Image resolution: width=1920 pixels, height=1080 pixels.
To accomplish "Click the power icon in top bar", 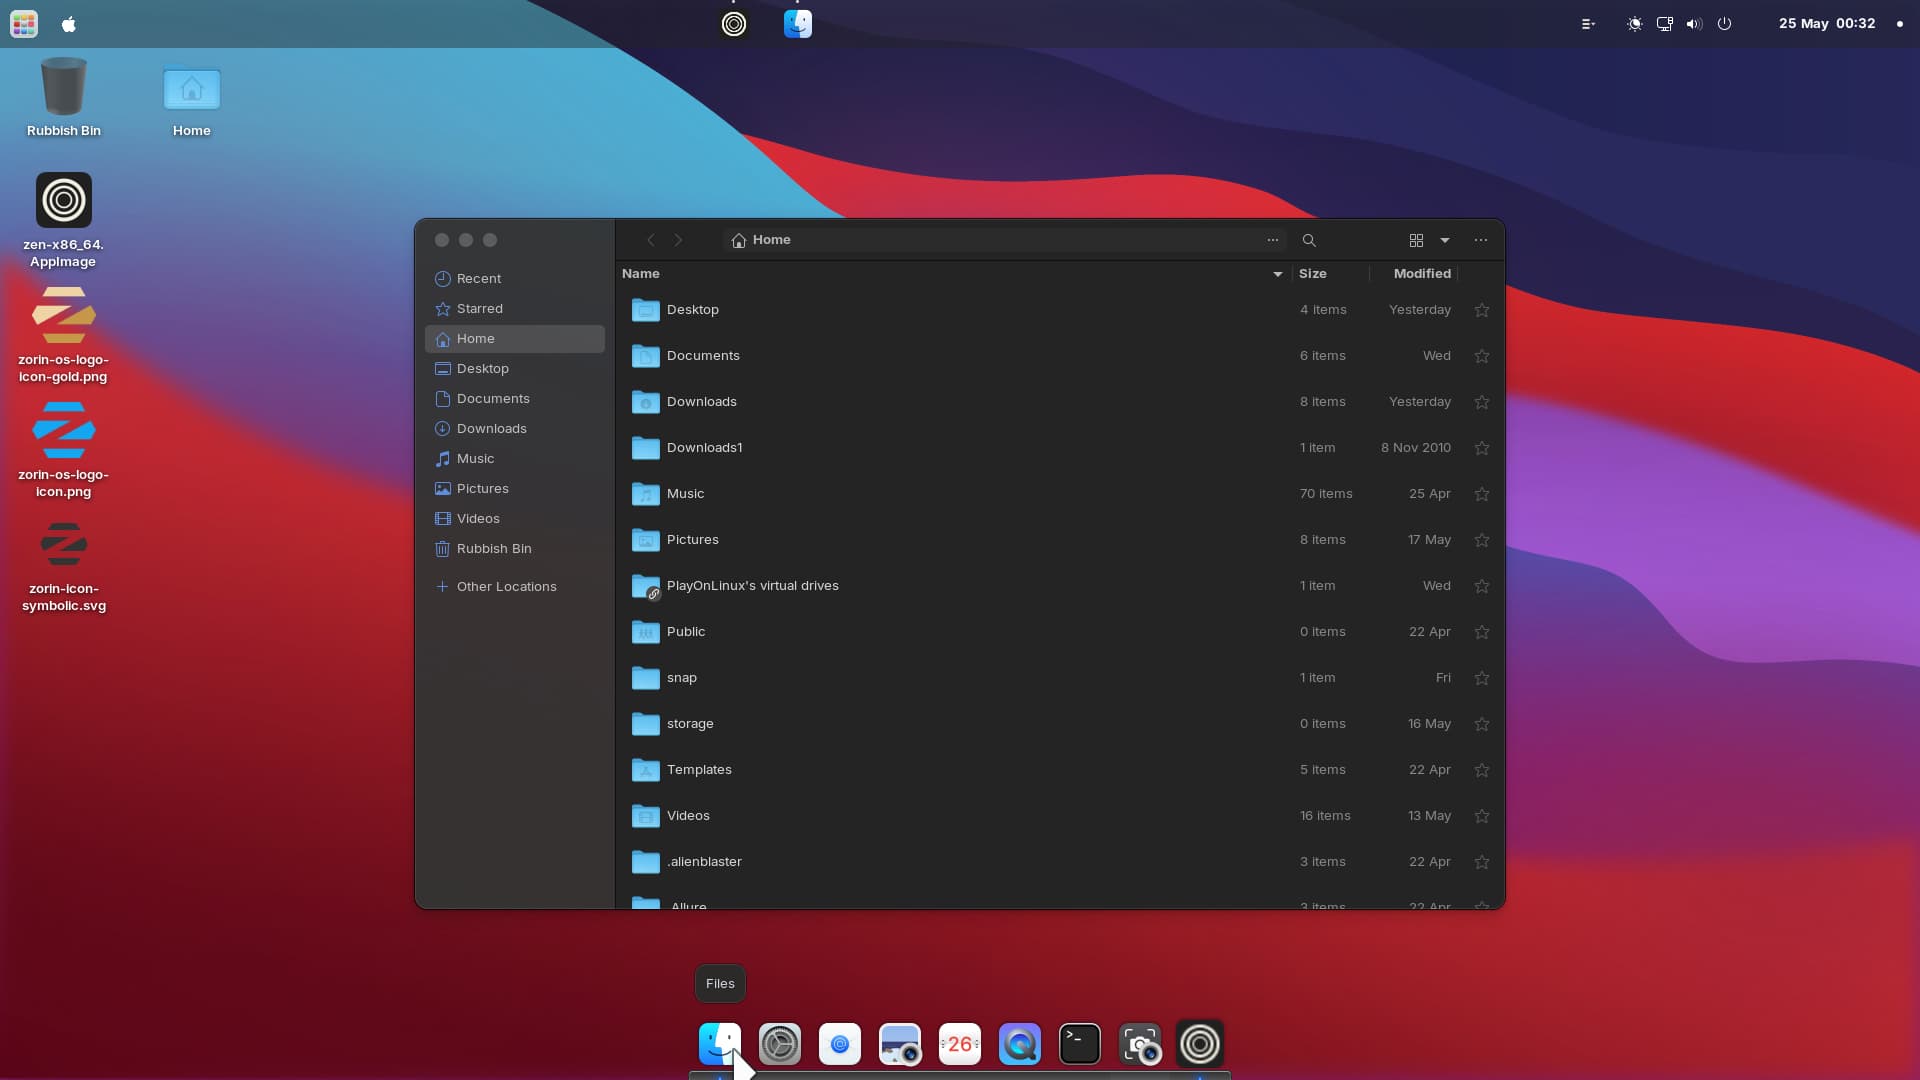I will click(1724, 24).
